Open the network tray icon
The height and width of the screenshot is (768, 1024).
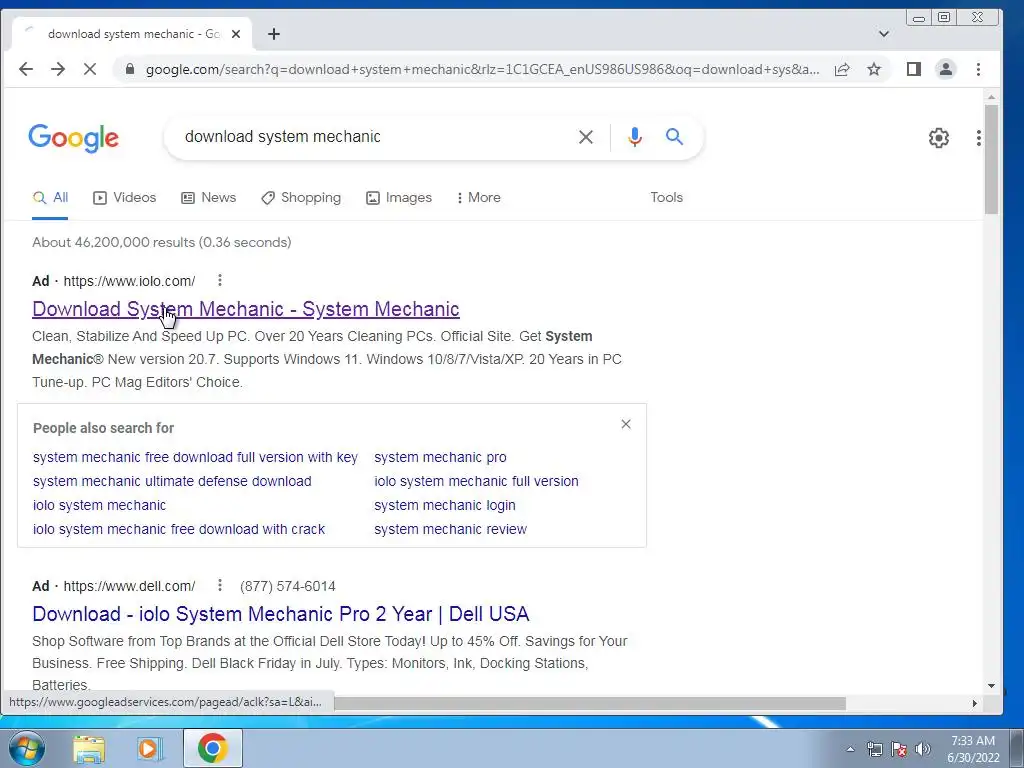click(x=874, y=750)
